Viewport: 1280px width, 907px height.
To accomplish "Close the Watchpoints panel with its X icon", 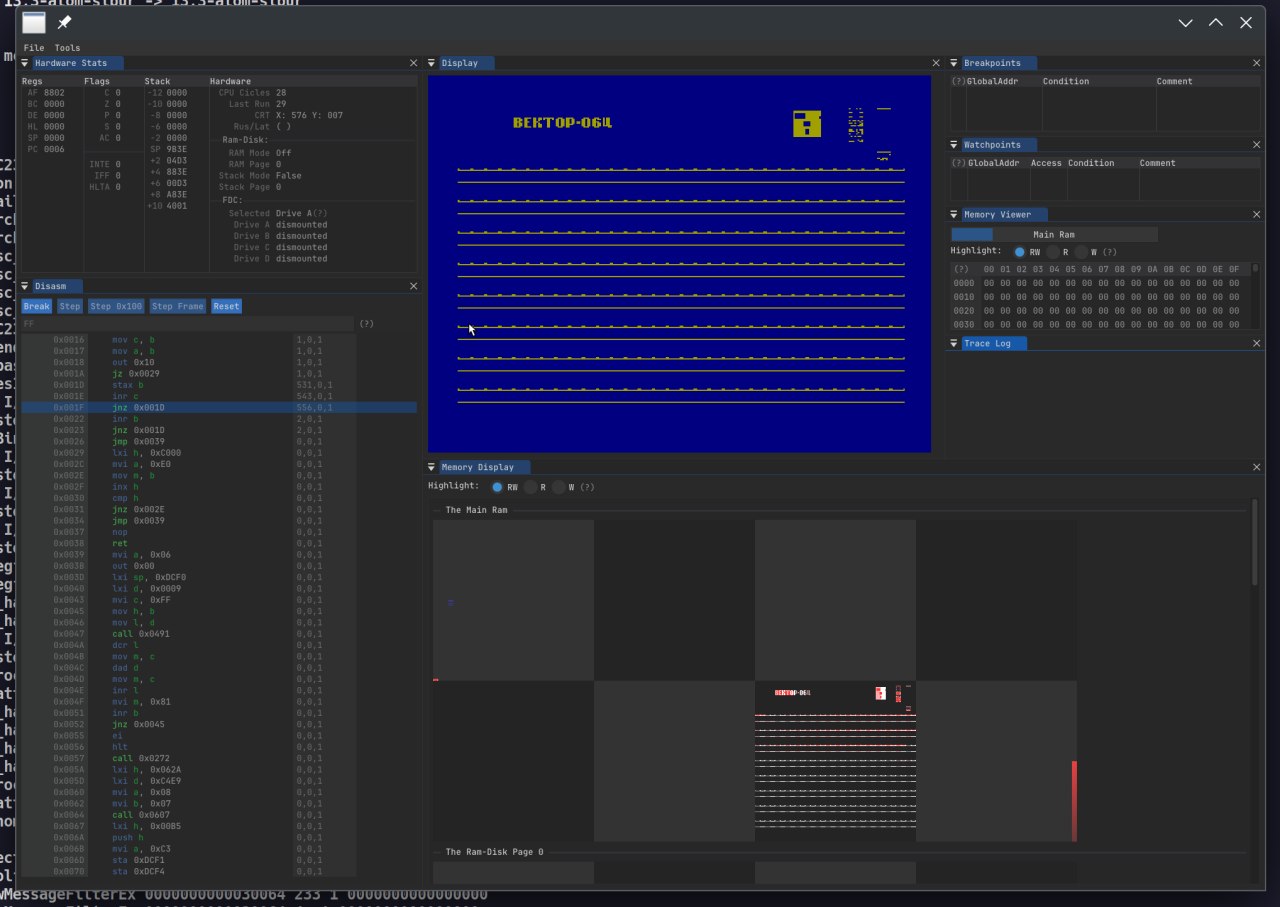I will (x=1257, y=145).
